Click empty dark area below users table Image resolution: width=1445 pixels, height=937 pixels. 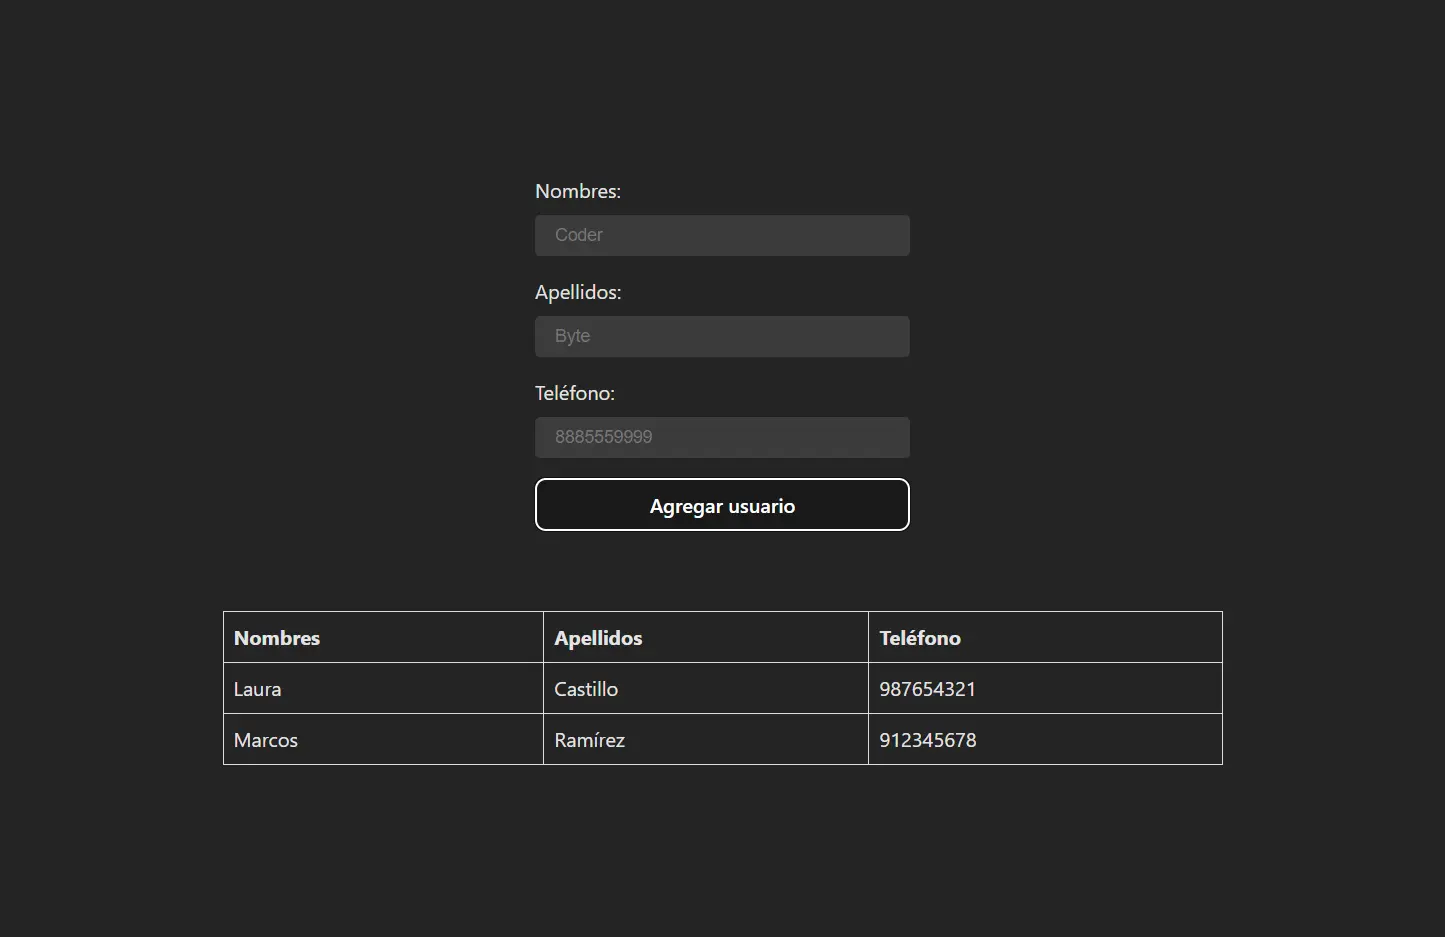point(722,850)
